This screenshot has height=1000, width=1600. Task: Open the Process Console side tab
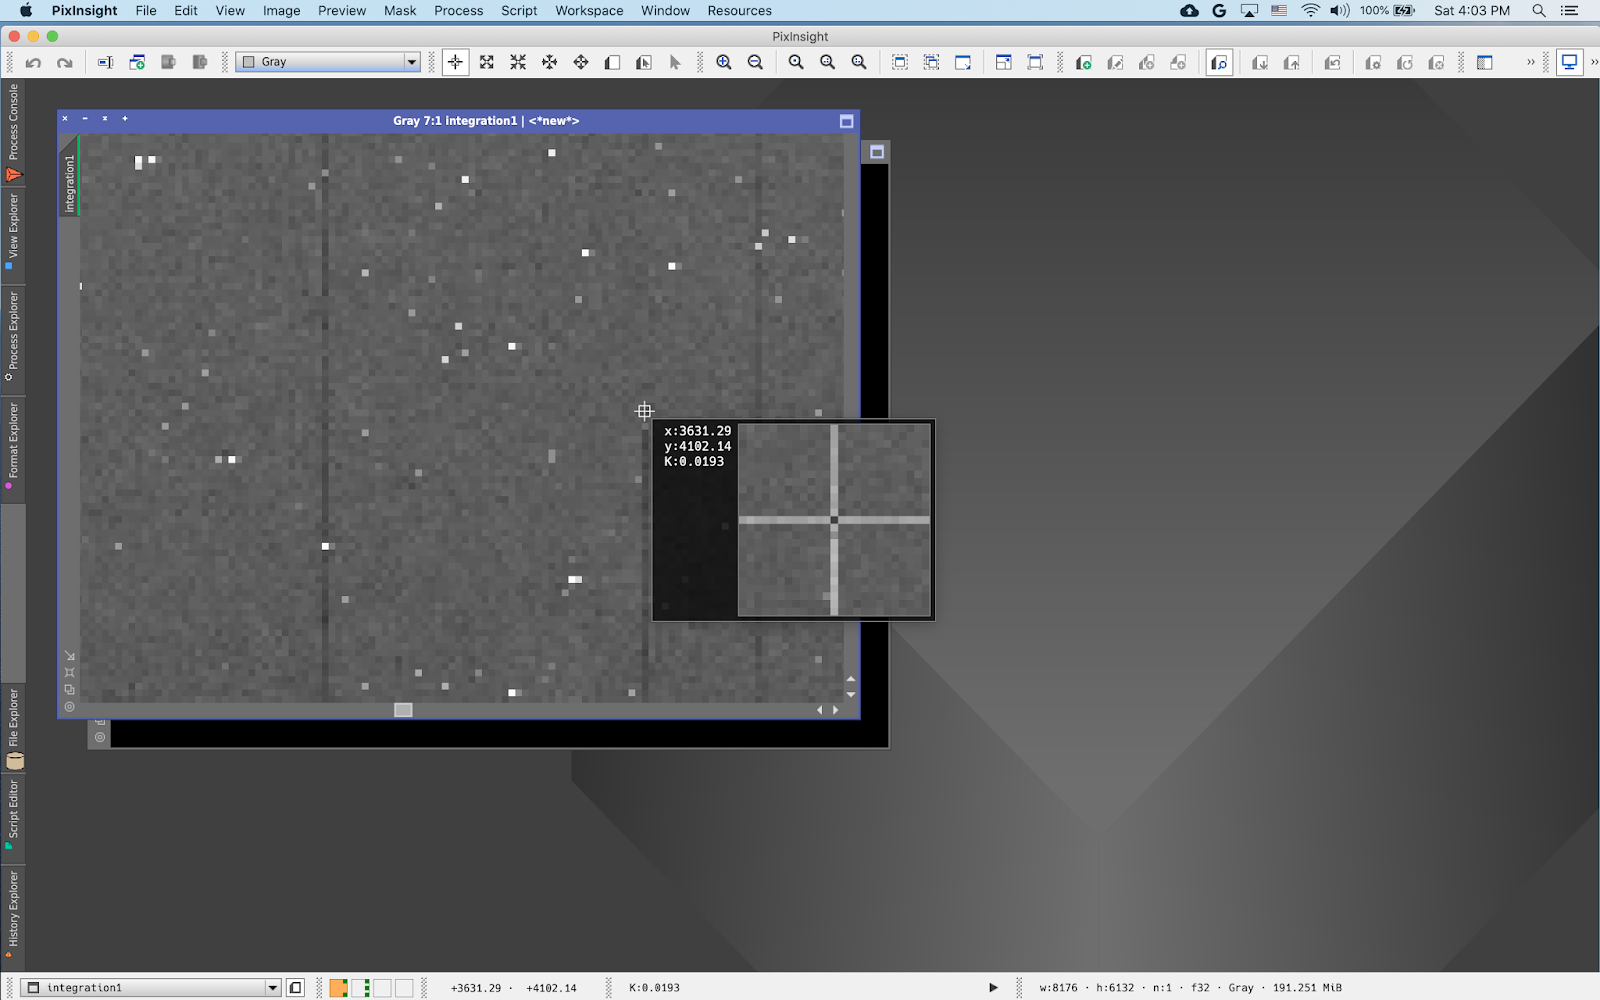(x=13, y=132)
